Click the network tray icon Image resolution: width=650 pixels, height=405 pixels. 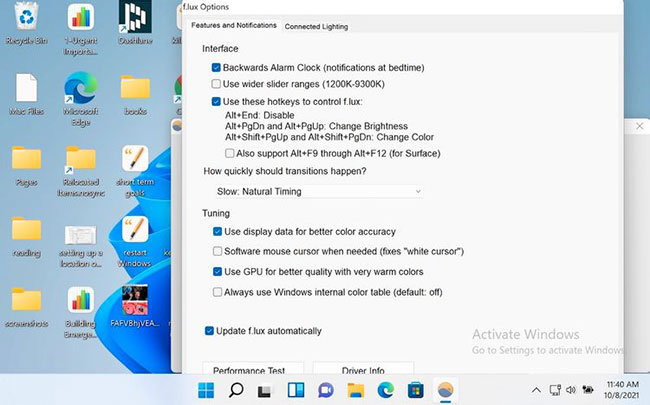tap(555, 390)
